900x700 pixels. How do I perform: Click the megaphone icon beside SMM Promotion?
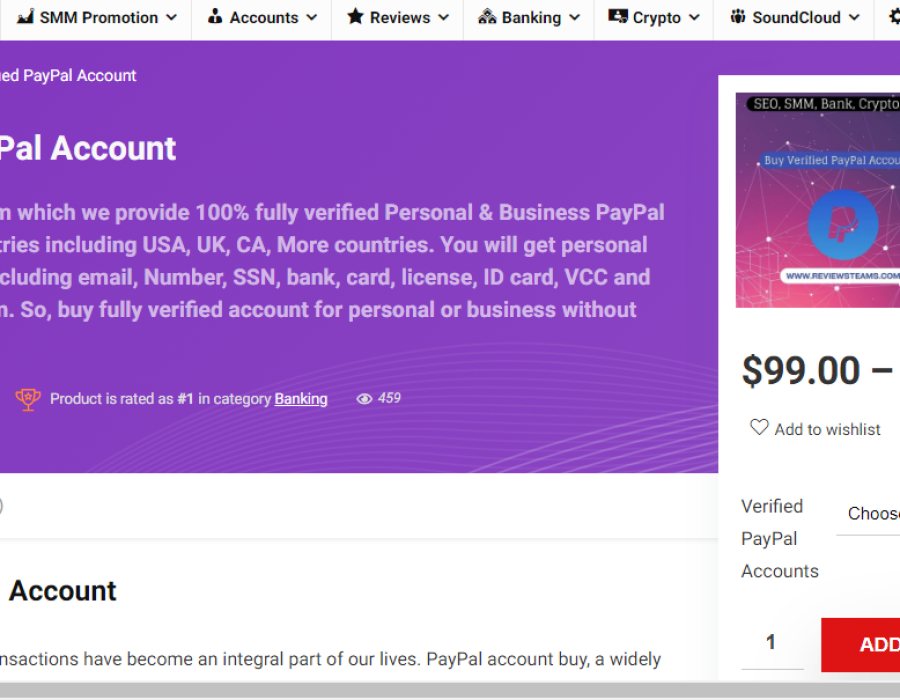click(x=25, y=17)
